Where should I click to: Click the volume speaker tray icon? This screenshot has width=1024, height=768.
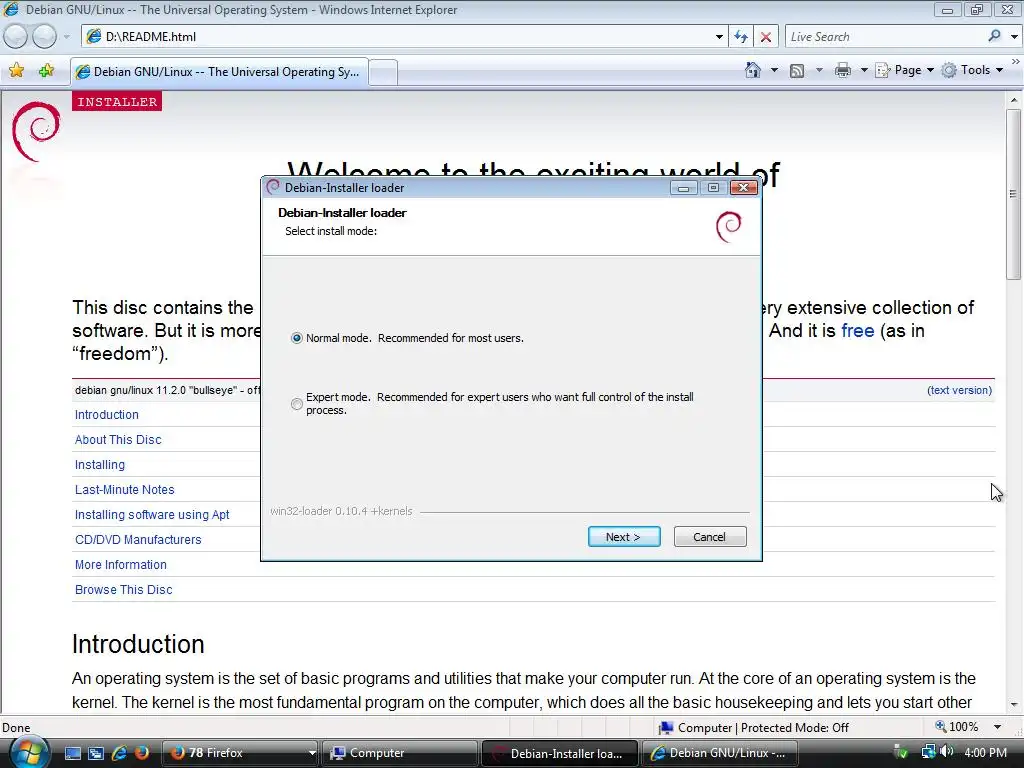click(946, 752)
